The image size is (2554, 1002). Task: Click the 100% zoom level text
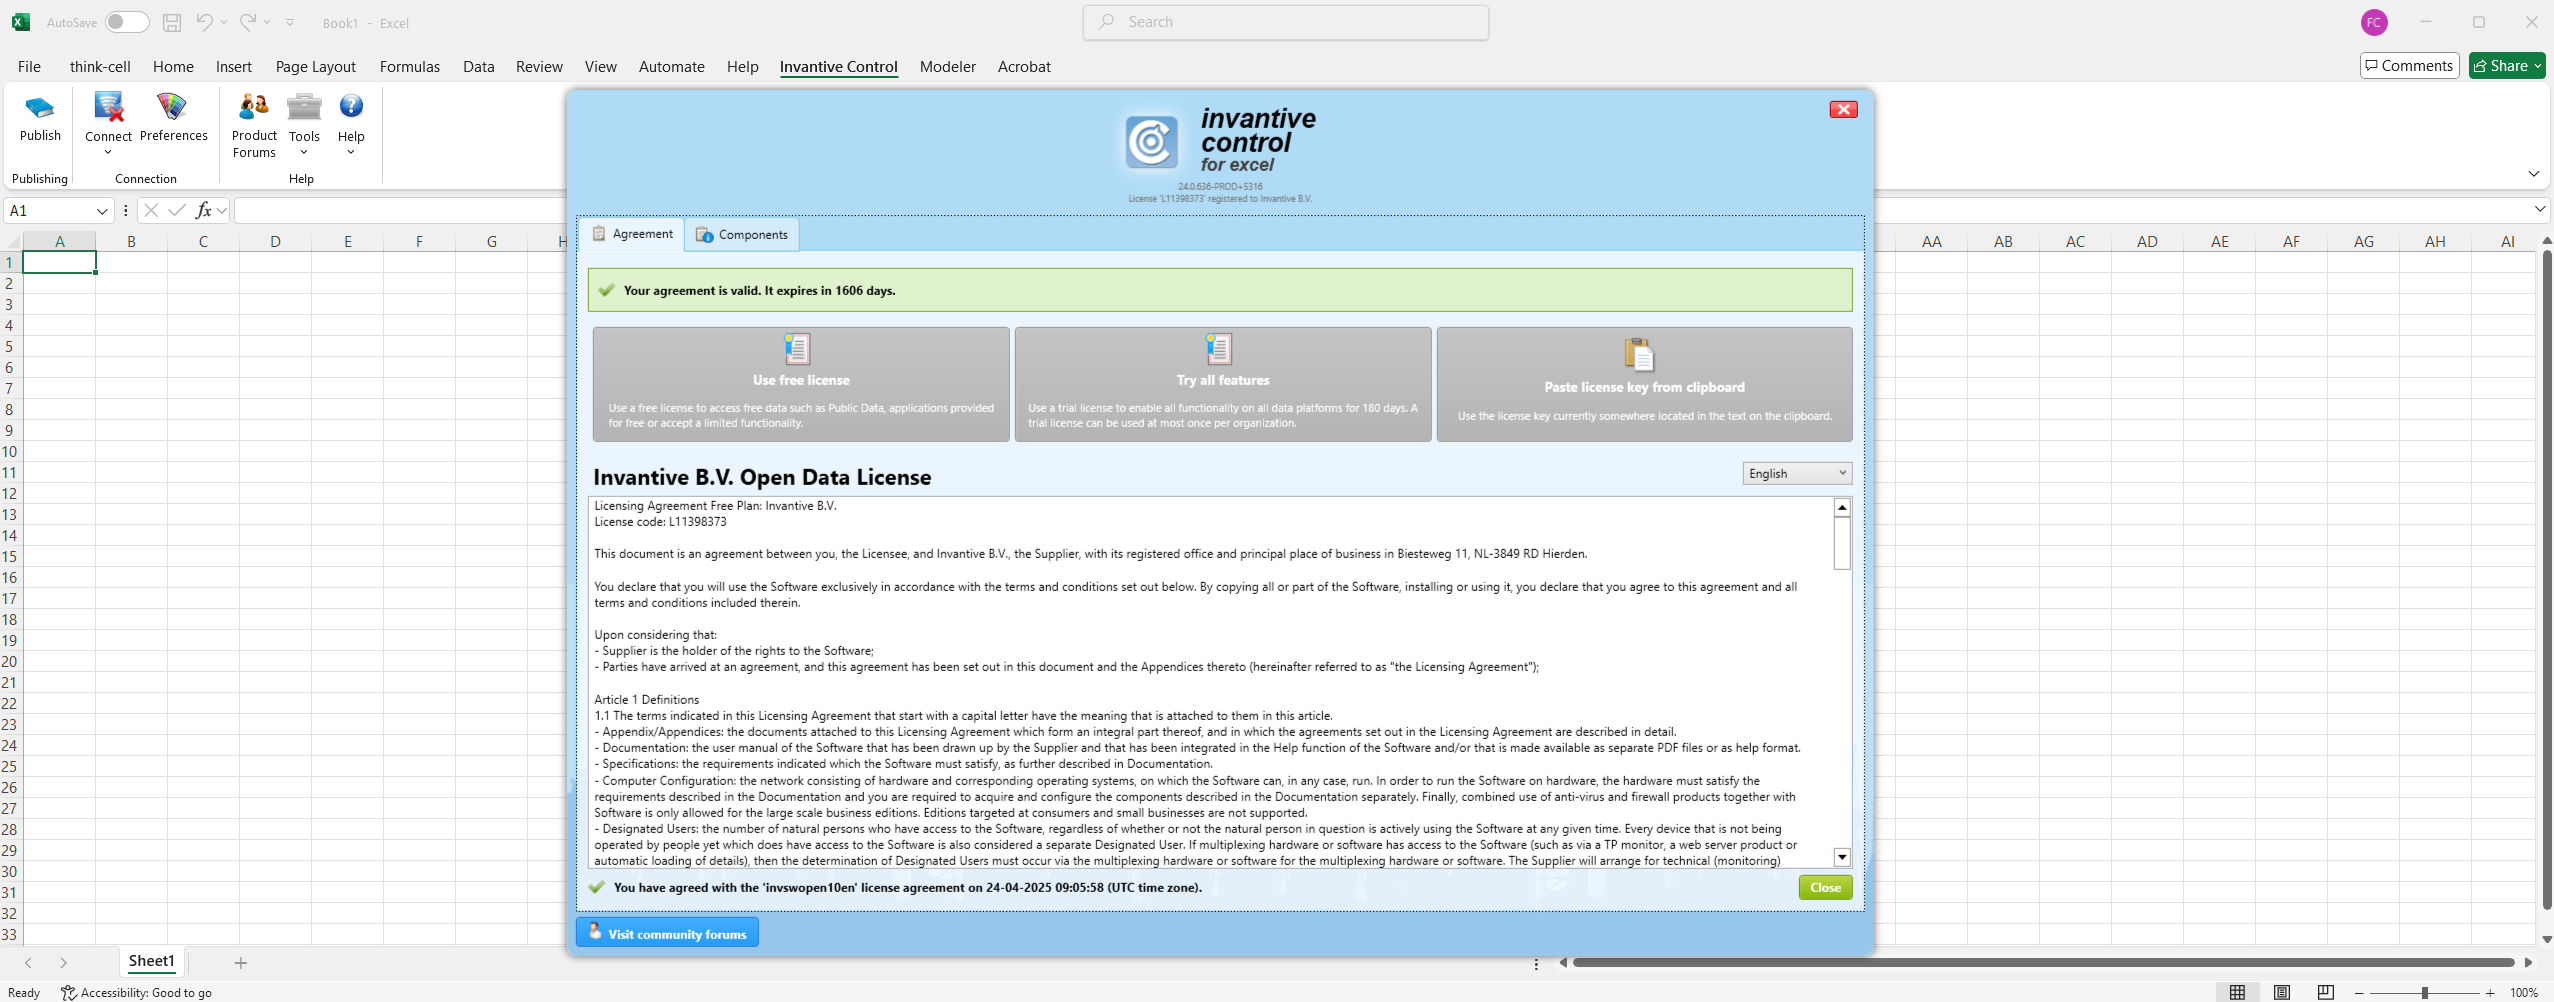(2524, 993)
